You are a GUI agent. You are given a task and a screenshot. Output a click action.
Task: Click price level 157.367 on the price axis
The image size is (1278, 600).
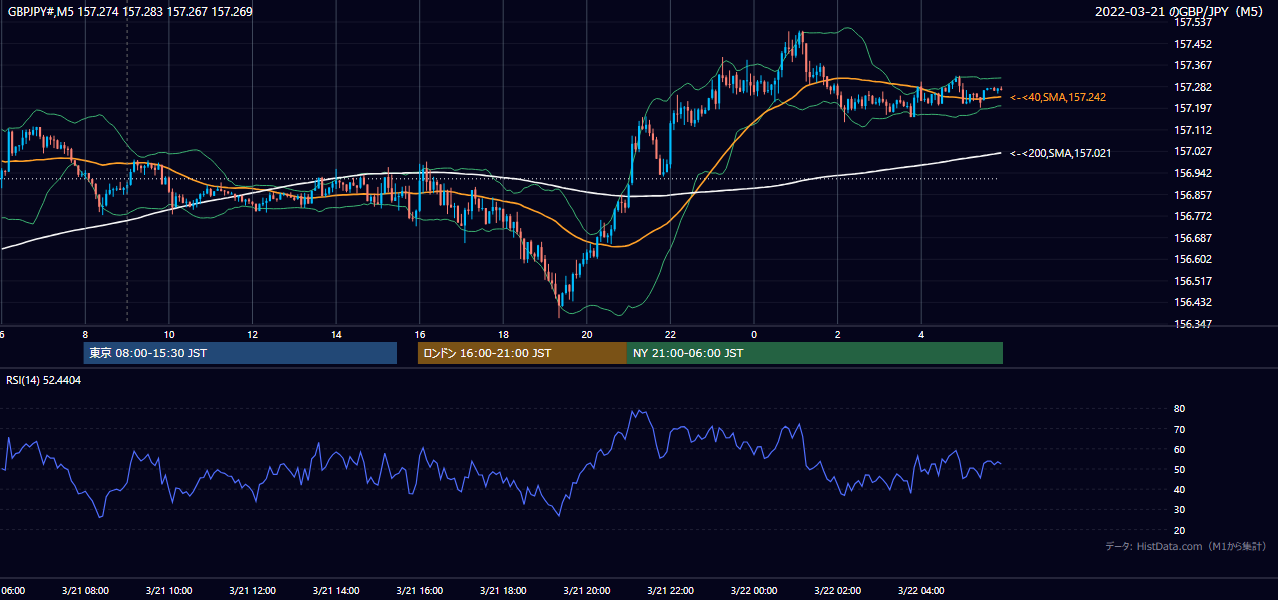pyautogui.click(x=1193, y=65)
